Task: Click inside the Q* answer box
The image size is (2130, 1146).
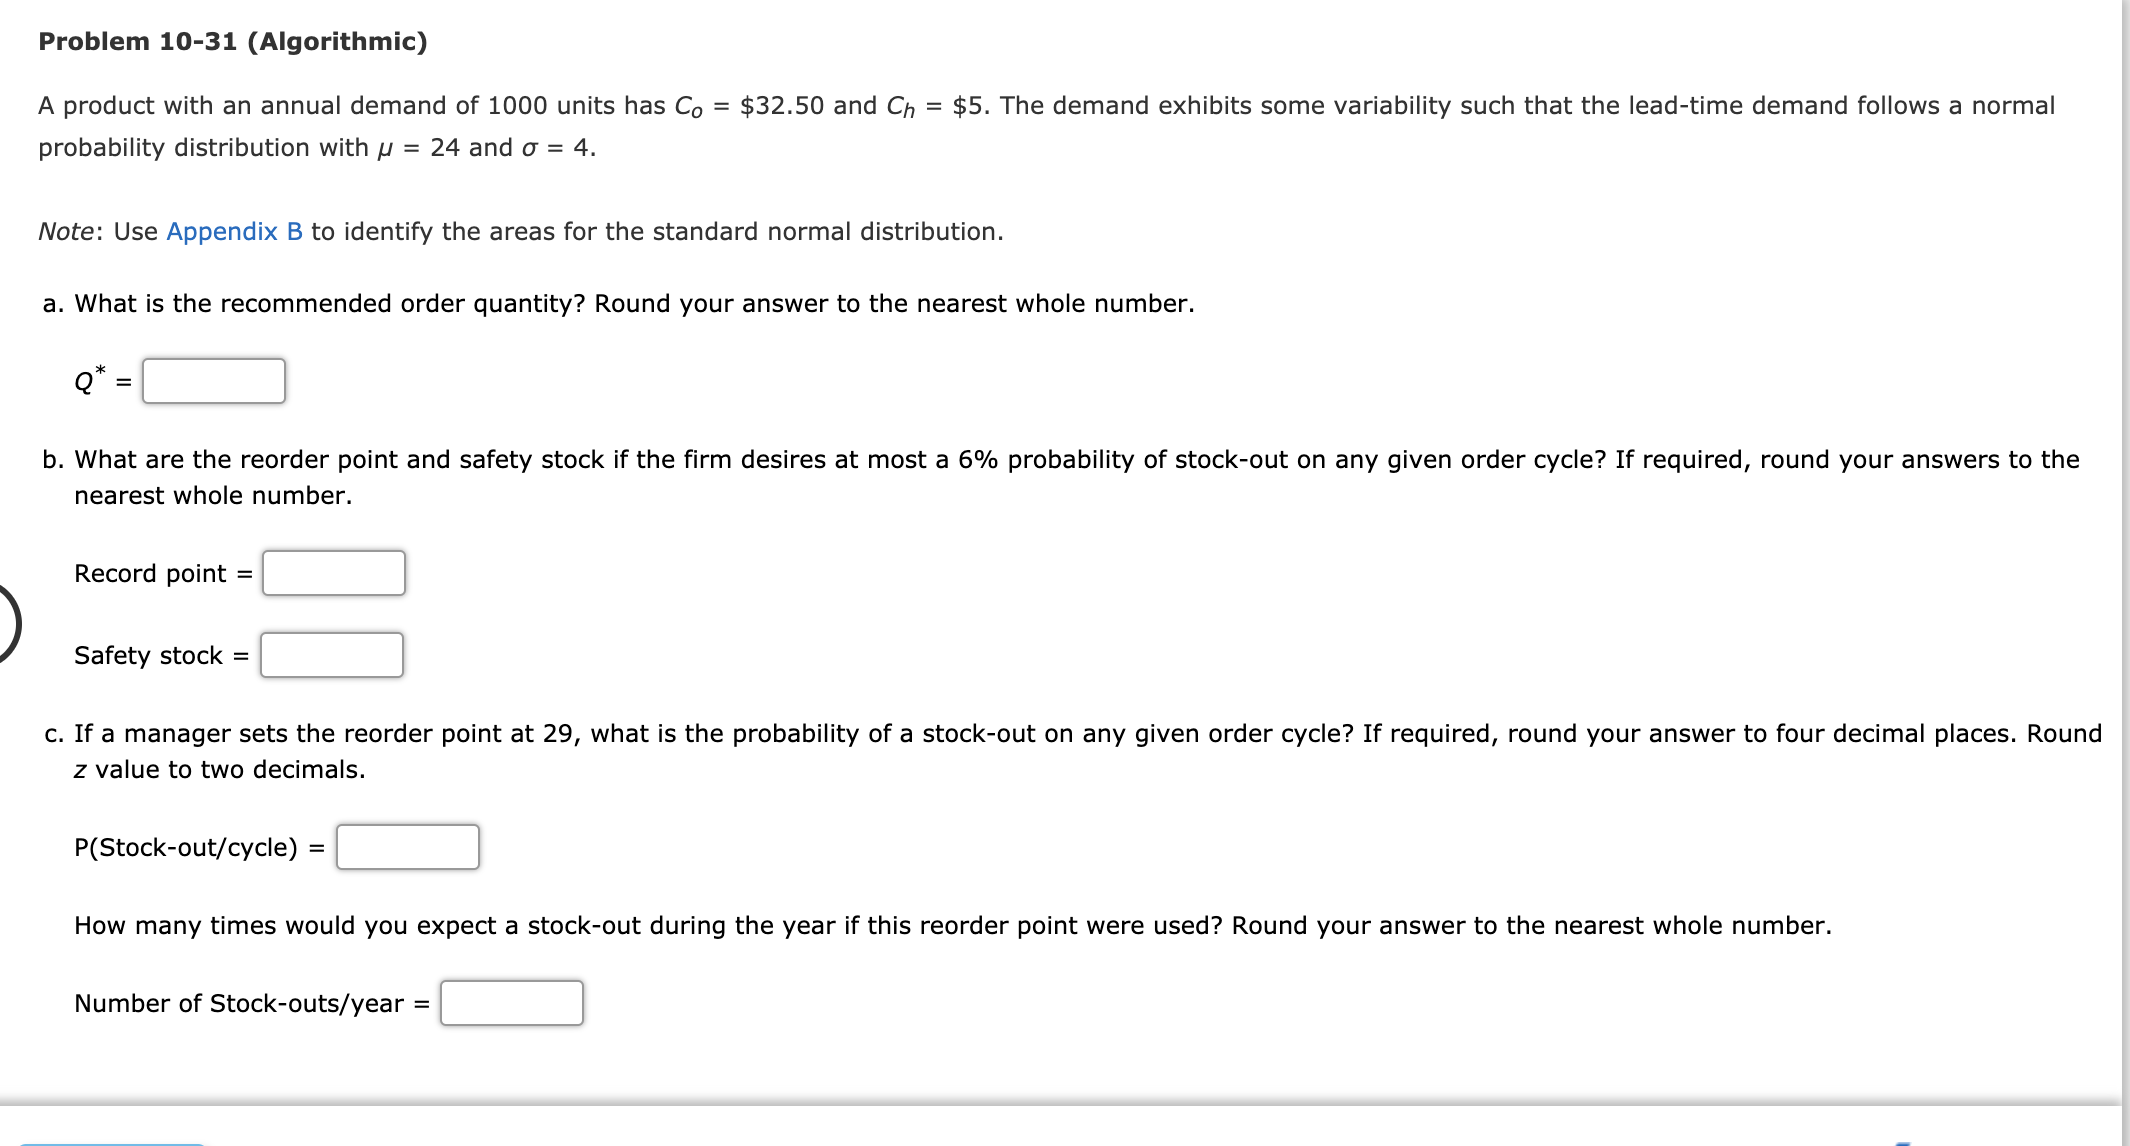Action: point(212,380)
